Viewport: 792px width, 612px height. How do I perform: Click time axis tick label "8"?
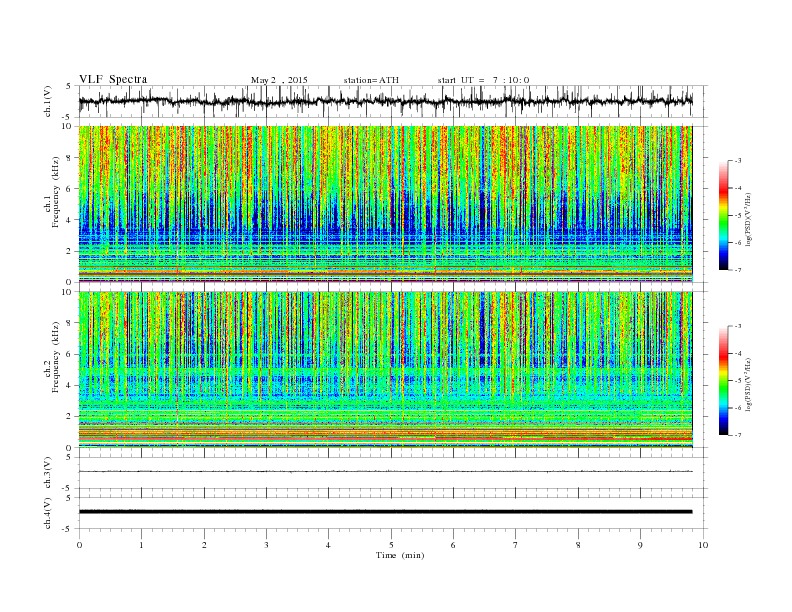578,545
